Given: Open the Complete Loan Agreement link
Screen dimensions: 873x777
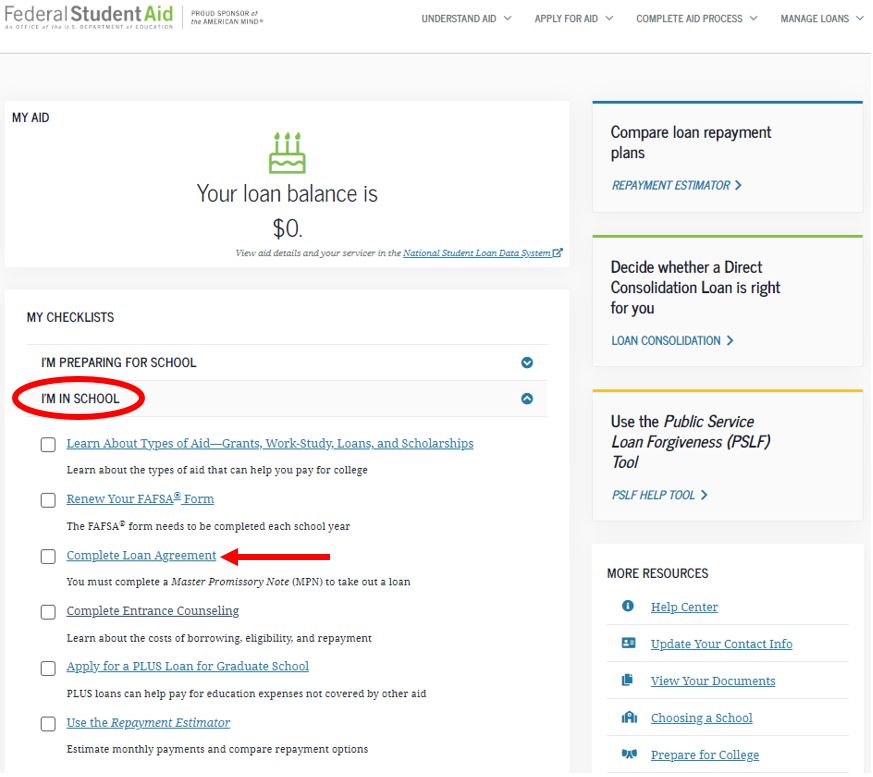Looking at the screenshot, I should [x=141, y=555].
